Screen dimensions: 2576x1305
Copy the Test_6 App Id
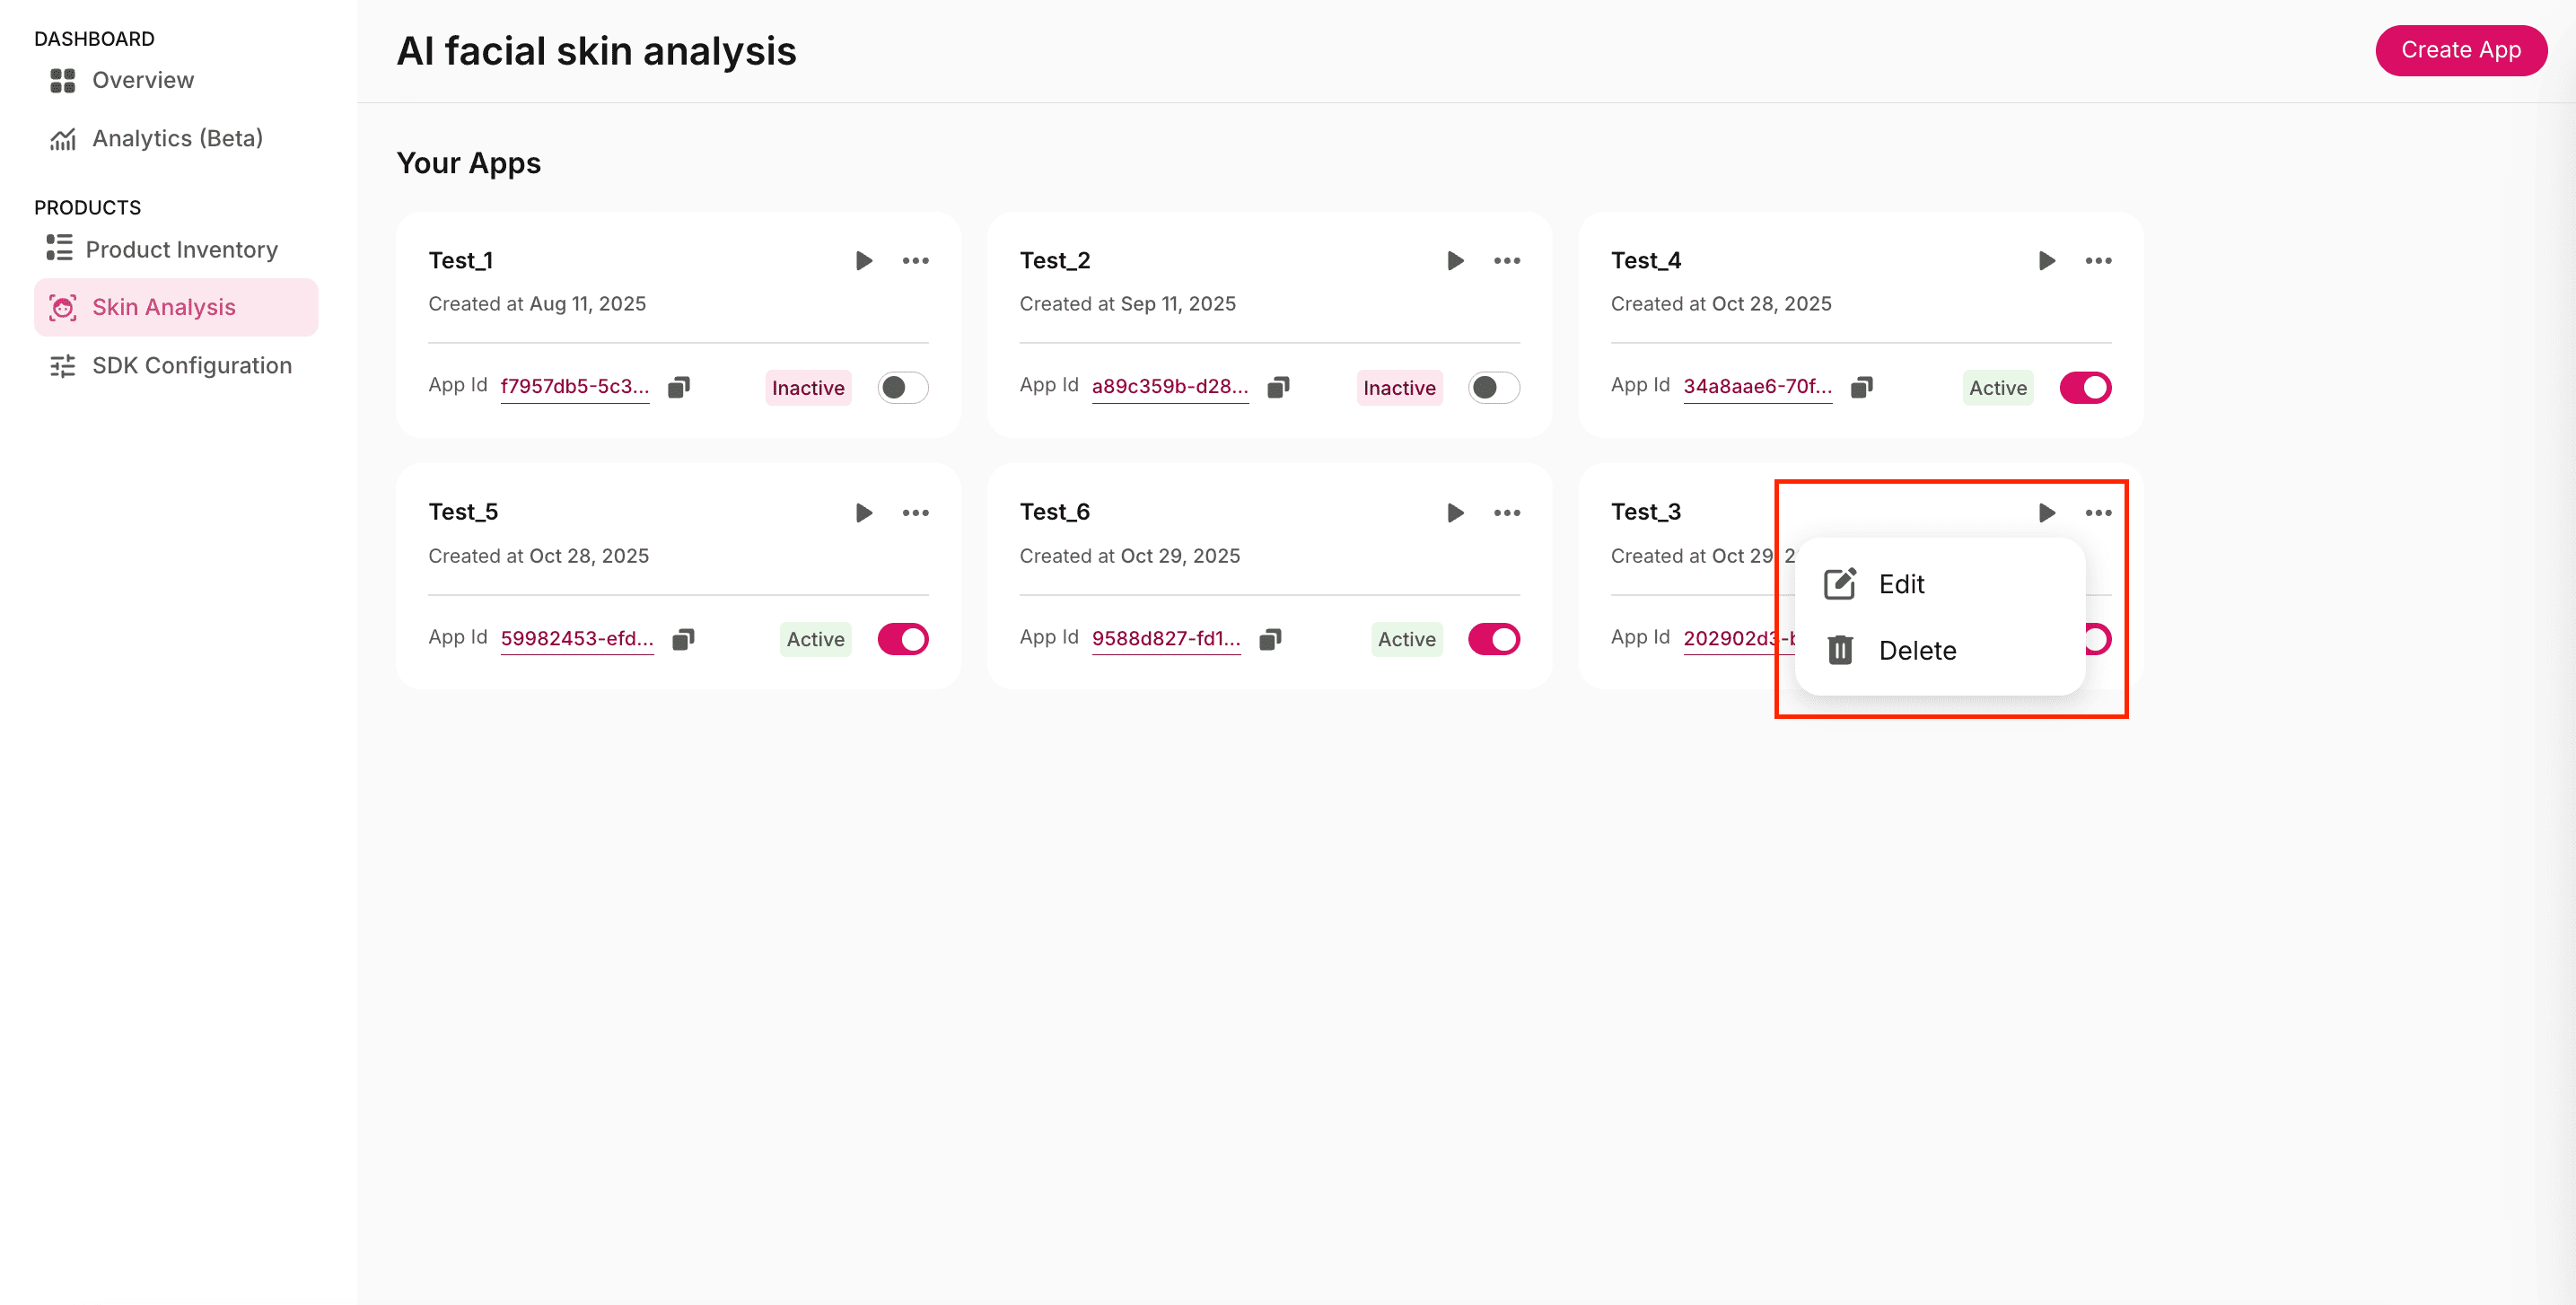pos(1270,639)
